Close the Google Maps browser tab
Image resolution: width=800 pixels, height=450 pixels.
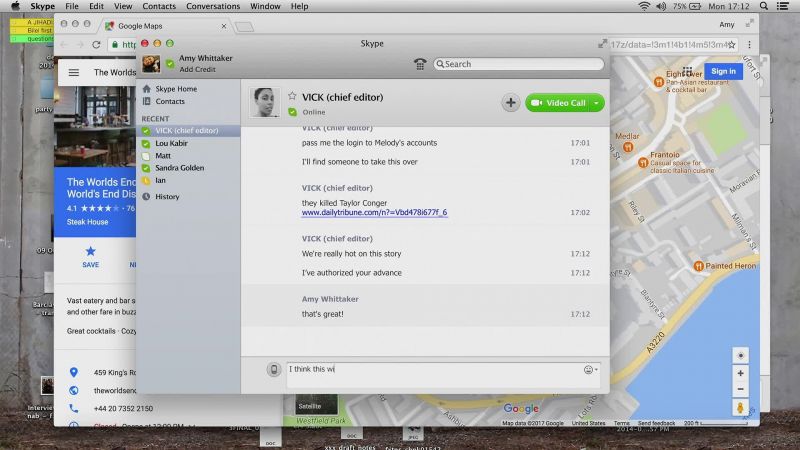223,26
